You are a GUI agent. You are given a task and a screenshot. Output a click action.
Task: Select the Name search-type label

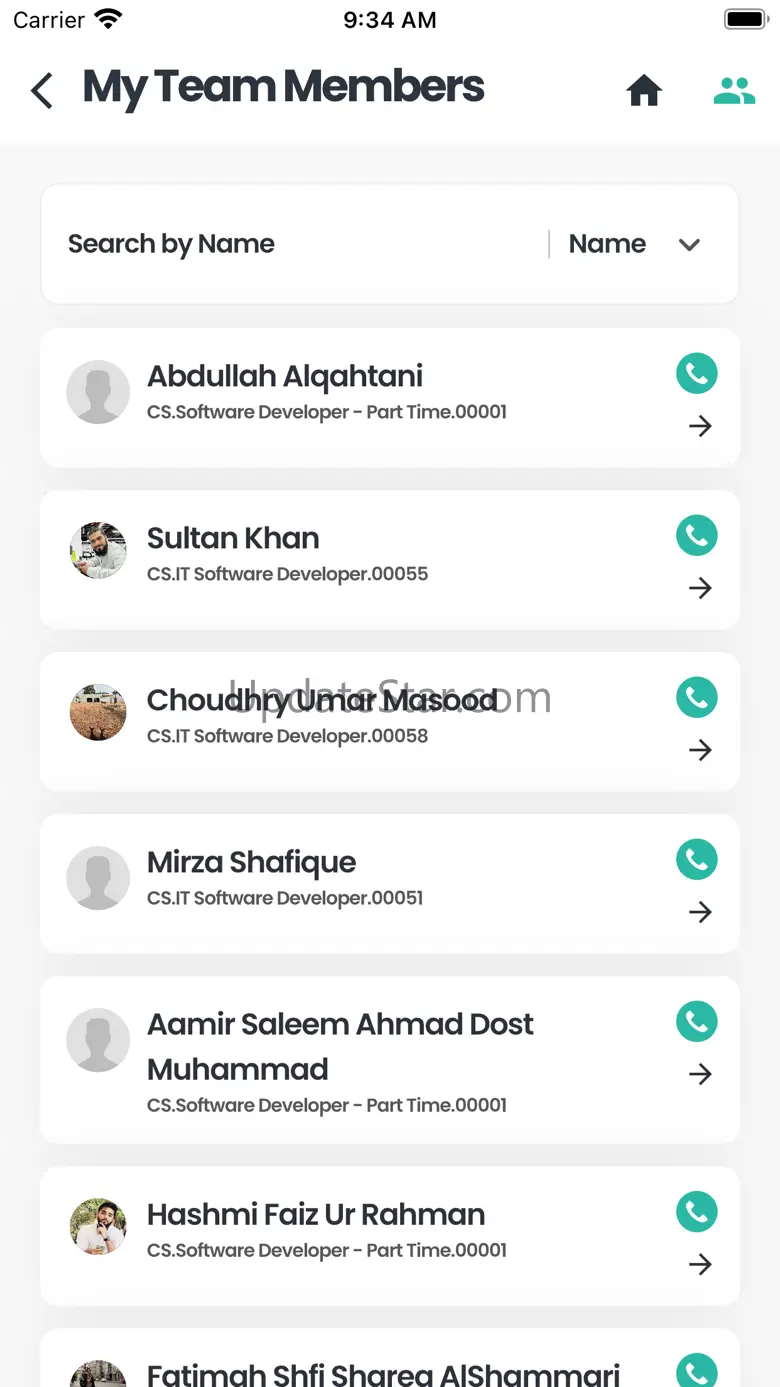pyautogui.click(x=607, y=244)
